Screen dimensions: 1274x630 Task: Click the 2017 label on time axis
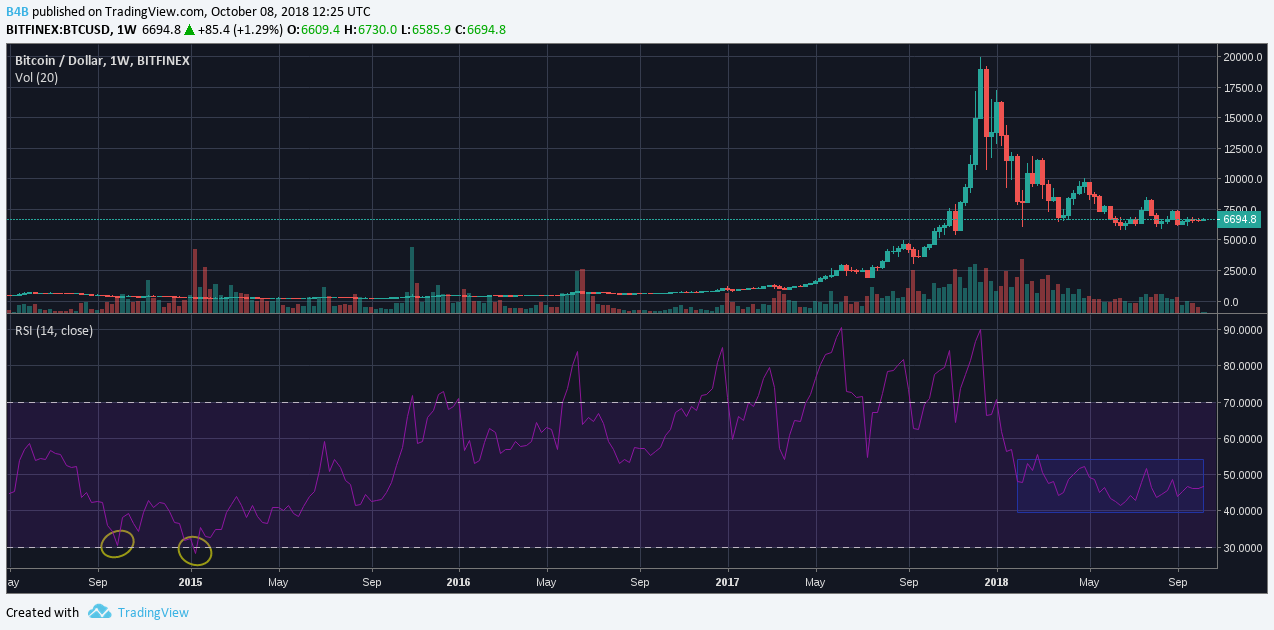[x=728, y=581]
